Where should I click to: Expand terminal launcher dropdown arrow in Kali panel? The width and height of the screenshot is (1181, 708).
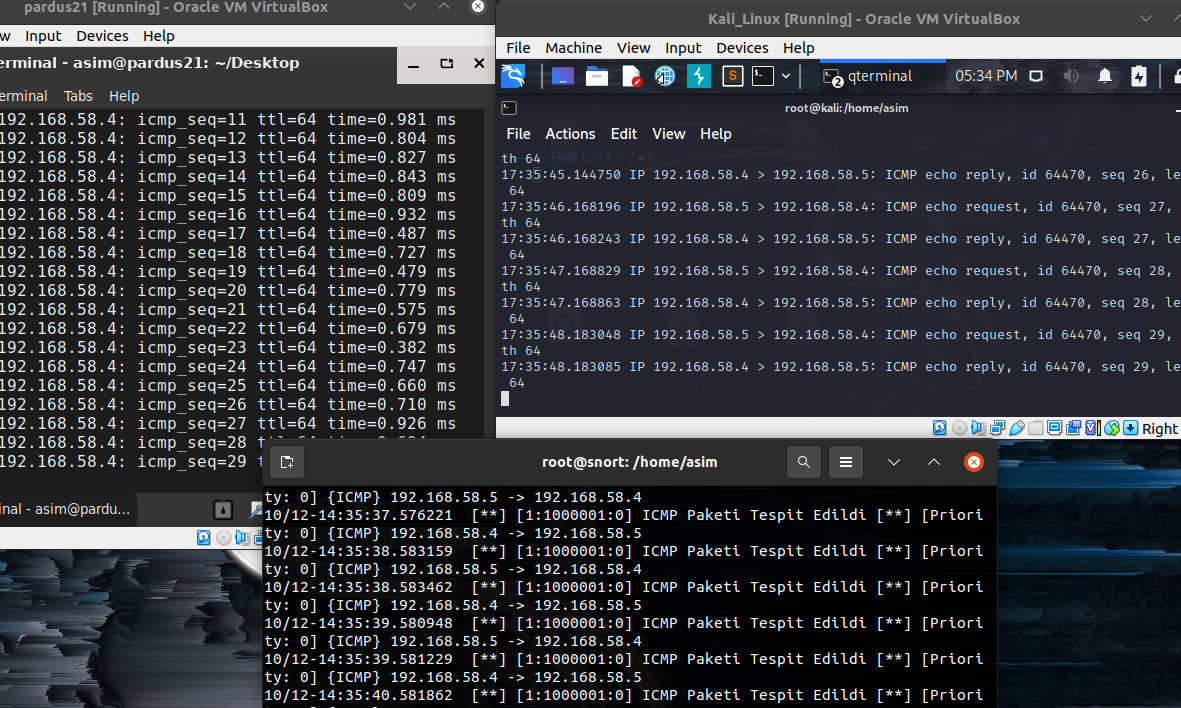pyautogui.click(x=786, y=76)
